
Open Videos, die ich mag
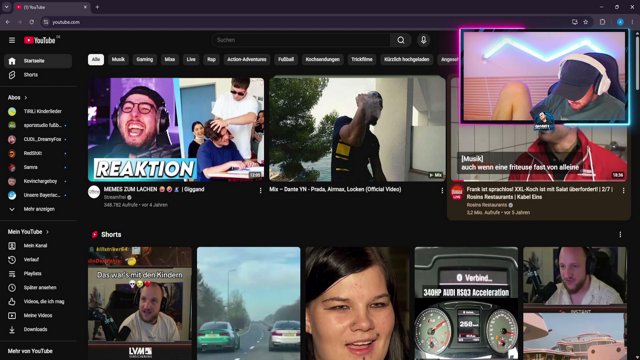[38, 301]
